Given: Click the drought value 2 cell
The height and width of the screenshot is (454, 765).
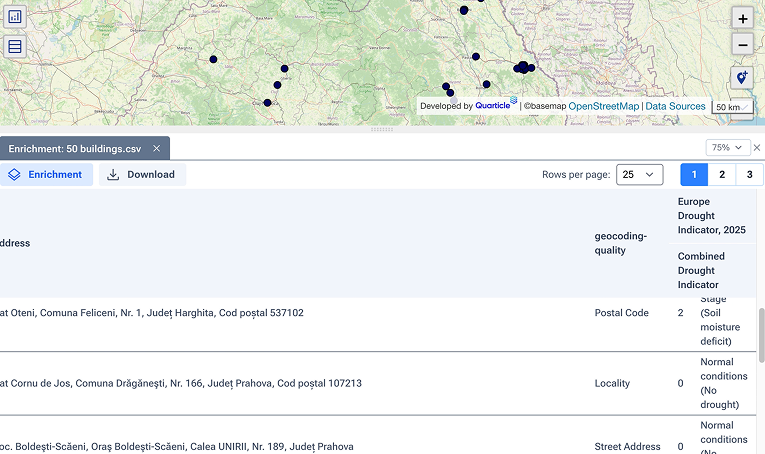Looking at the screenshot, I should click(x=681, y=313).
